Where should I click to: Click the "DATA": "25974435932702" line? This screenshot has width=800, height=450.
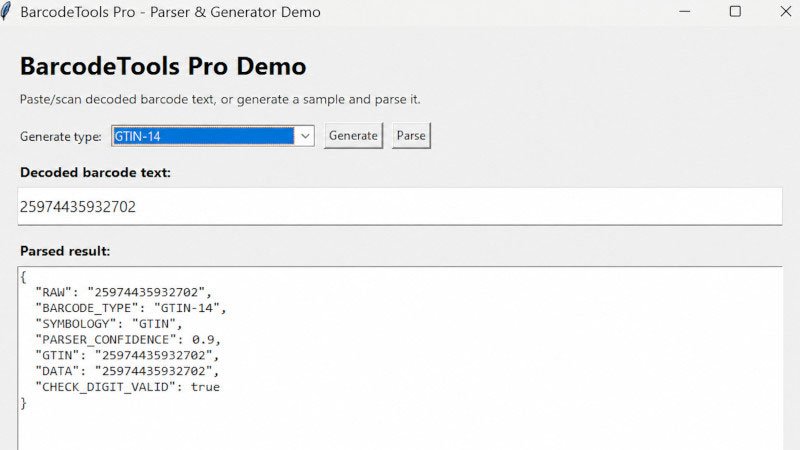click(127, 371)
